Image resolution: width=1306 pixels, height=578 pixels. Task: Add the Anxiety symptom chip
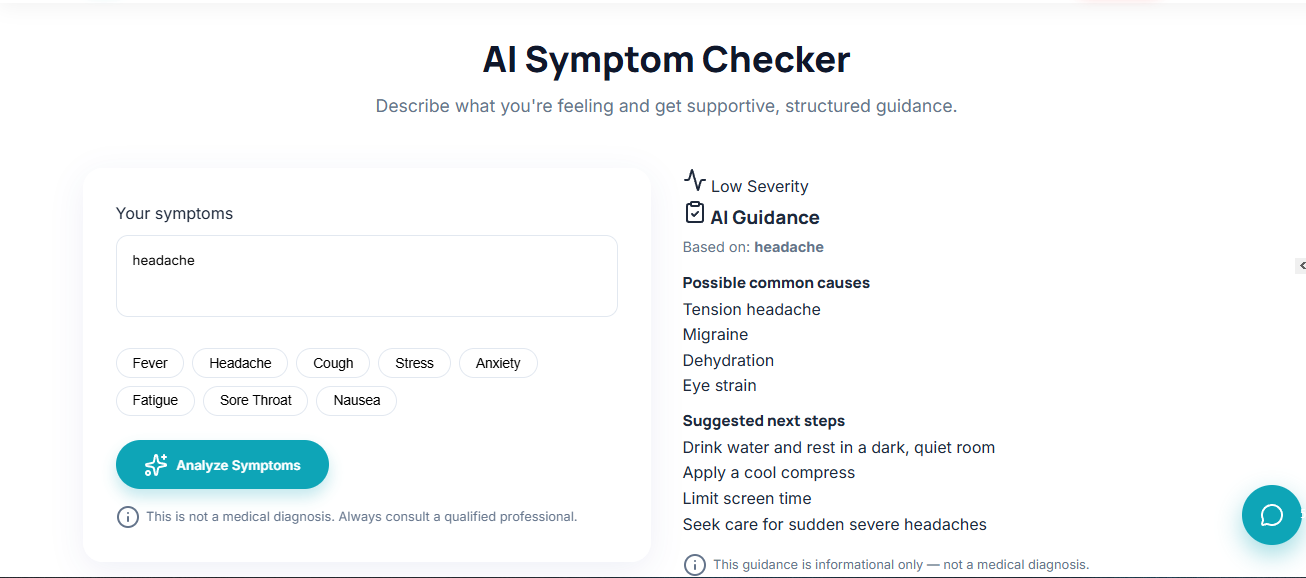(x=498, y=363)
